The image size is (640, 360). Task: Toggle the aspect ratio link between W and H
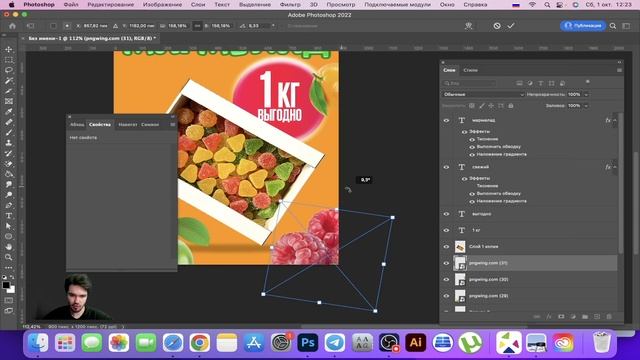point(198,26)
